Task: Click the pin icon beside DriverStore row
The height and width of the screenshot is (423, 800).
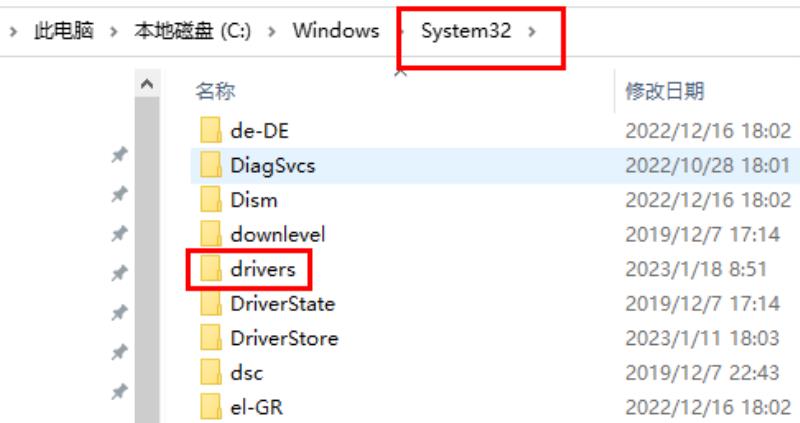Action: click(x=119, y=352)
